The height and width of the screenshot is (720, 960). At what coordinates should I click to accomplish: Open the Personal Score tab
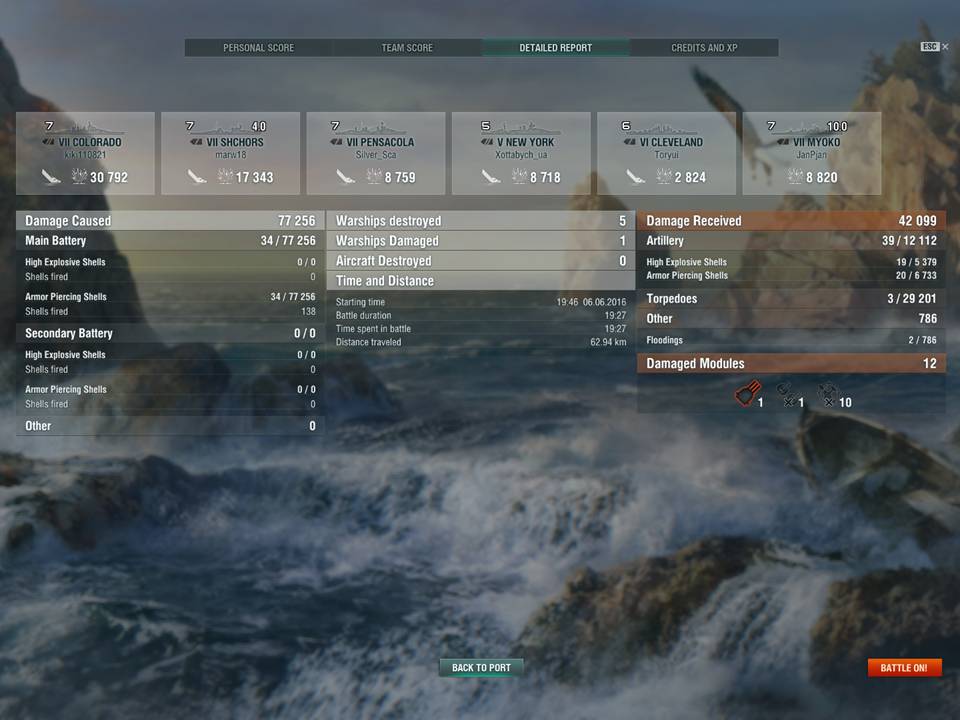click(x=258, y=48)
